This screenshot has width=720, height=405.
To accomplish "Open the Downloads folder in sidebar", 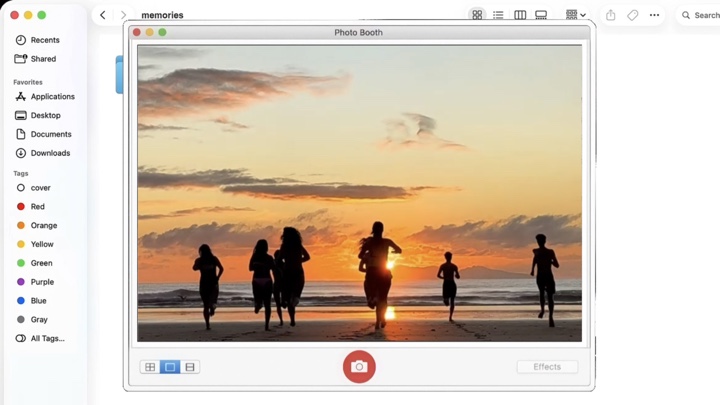I will (50, 153).
